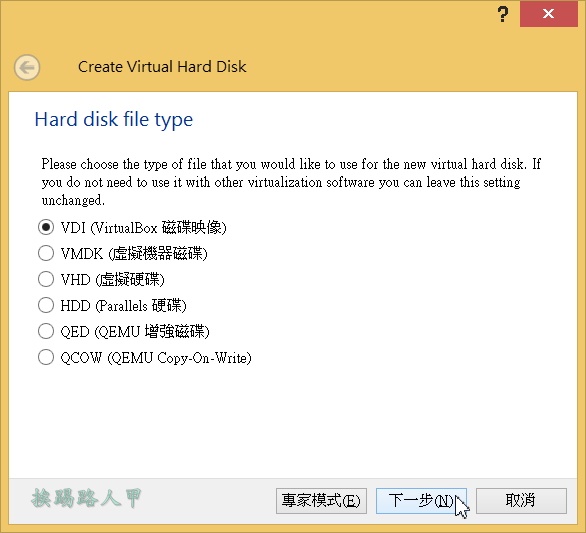Image resolution: width=586 pixels, height=533 pixels.
Task: Click the 'VMDK (虛擬機器磁碟)' label text
Action: coord(134,254)
